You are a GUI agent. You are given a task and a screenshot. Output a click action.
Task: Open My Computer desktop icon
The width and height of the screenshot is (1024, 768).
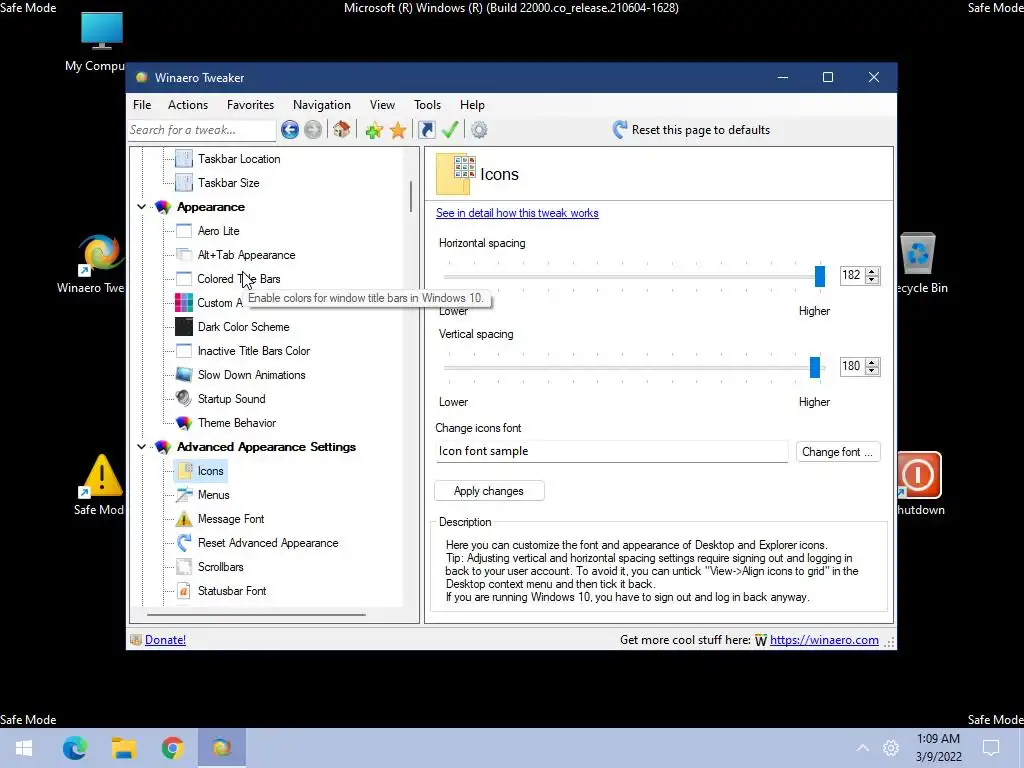coord(99,41)
